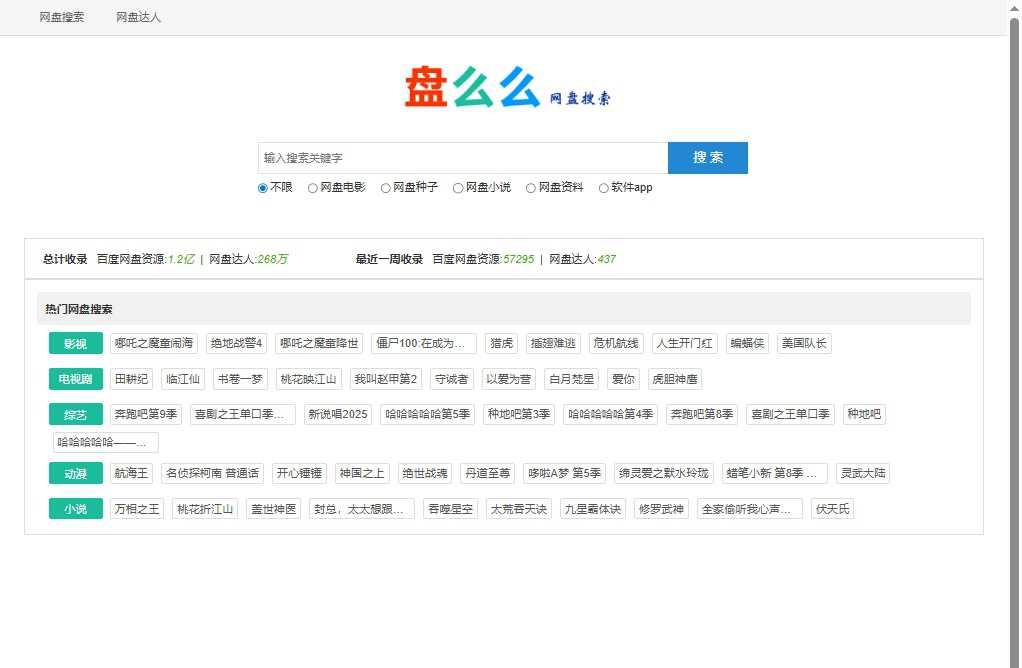Screen dimensions: 1022x668
Task: Select the 电视剧 category badge
Action: [x=75, y=378]
